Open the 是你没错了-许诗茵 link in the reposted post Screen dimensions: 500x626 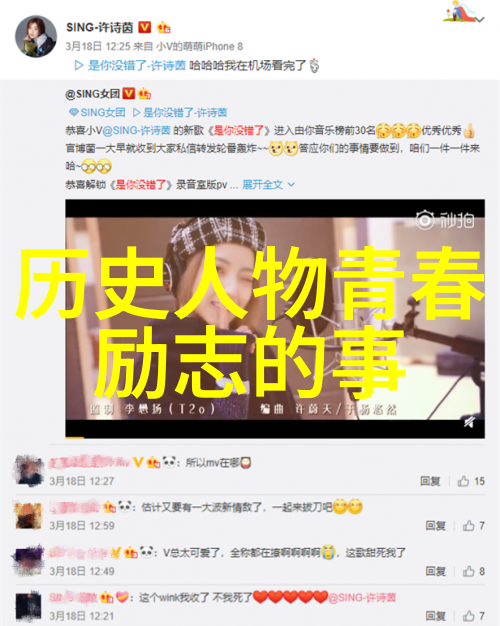(x=180, y=113)
